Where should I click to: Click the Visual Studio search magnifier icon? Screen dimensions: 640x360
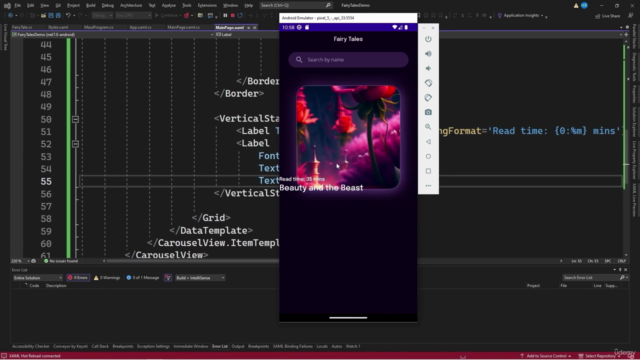pyautogui.click(x=328, y=5)
